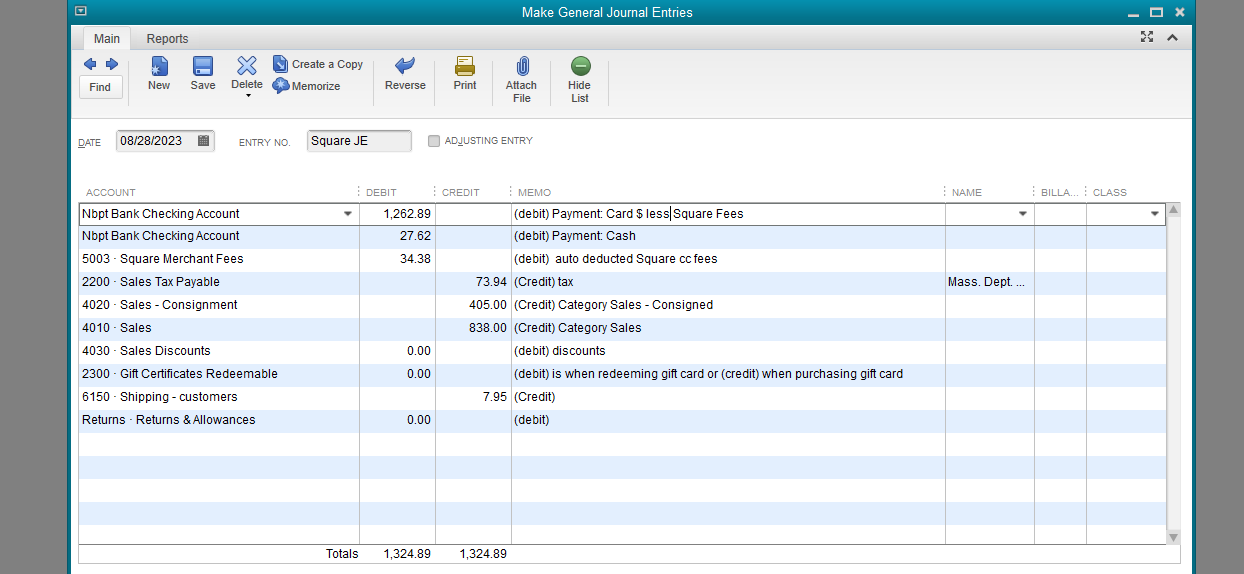
Task: Click the Memo column header
Action: [534, 192]
